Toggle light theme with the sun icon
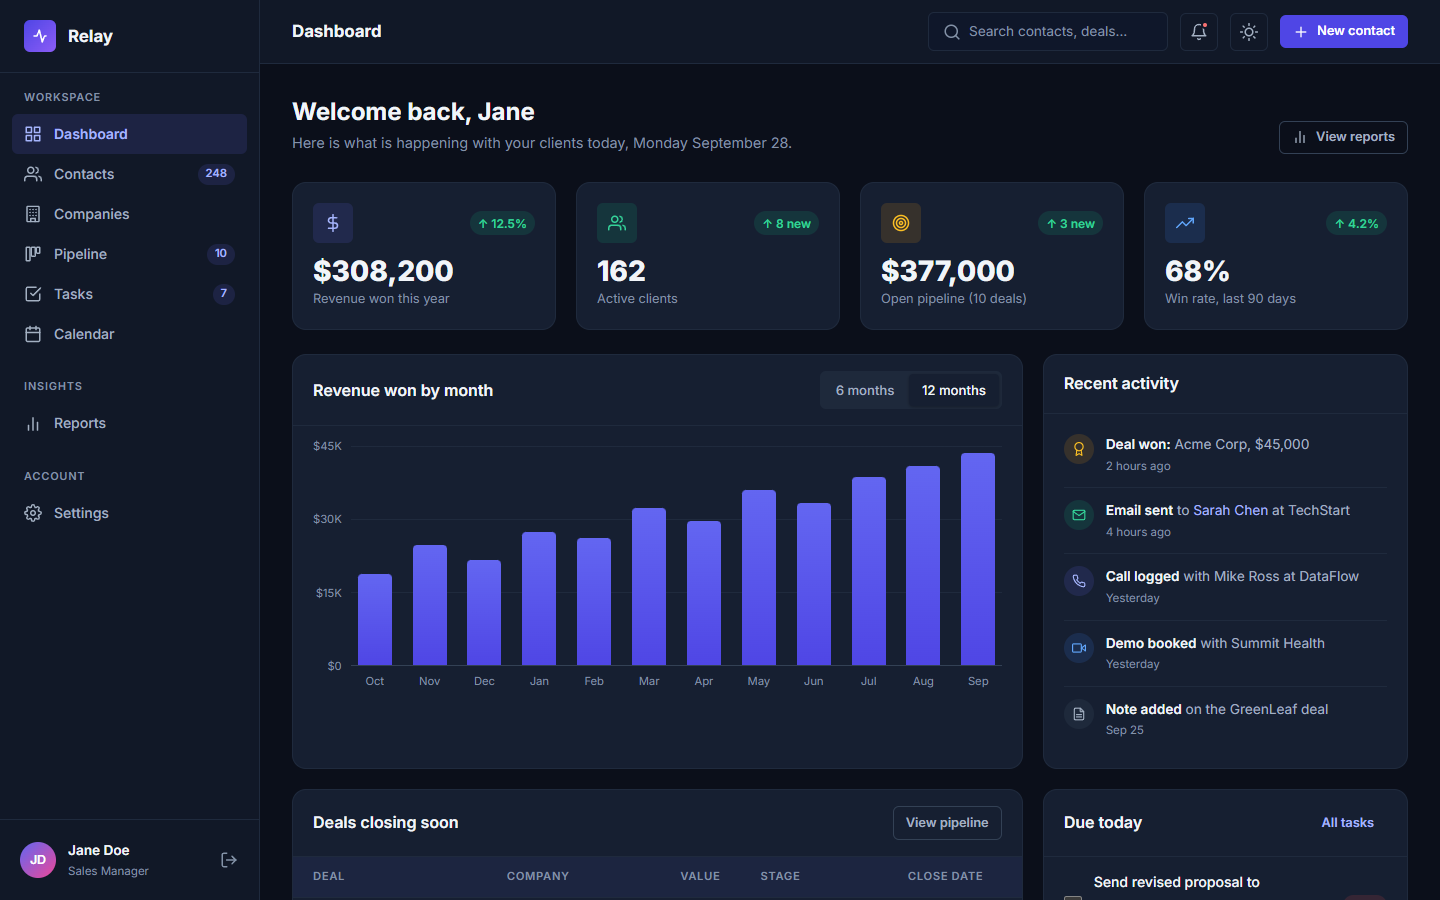The height and width of the screenshot is (900, 1440). click(1249, 32)
